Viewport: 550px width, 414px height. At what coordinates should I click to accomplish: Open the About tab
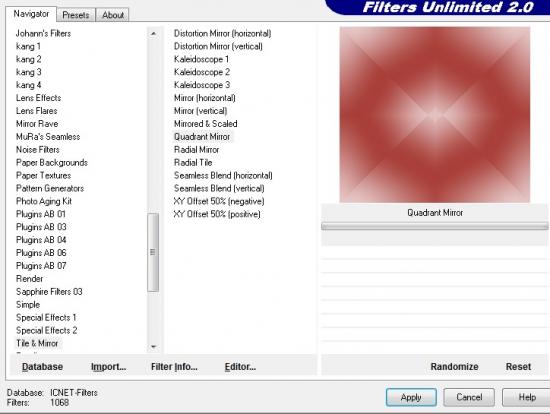pyautogui.click(x=113, y=15)
